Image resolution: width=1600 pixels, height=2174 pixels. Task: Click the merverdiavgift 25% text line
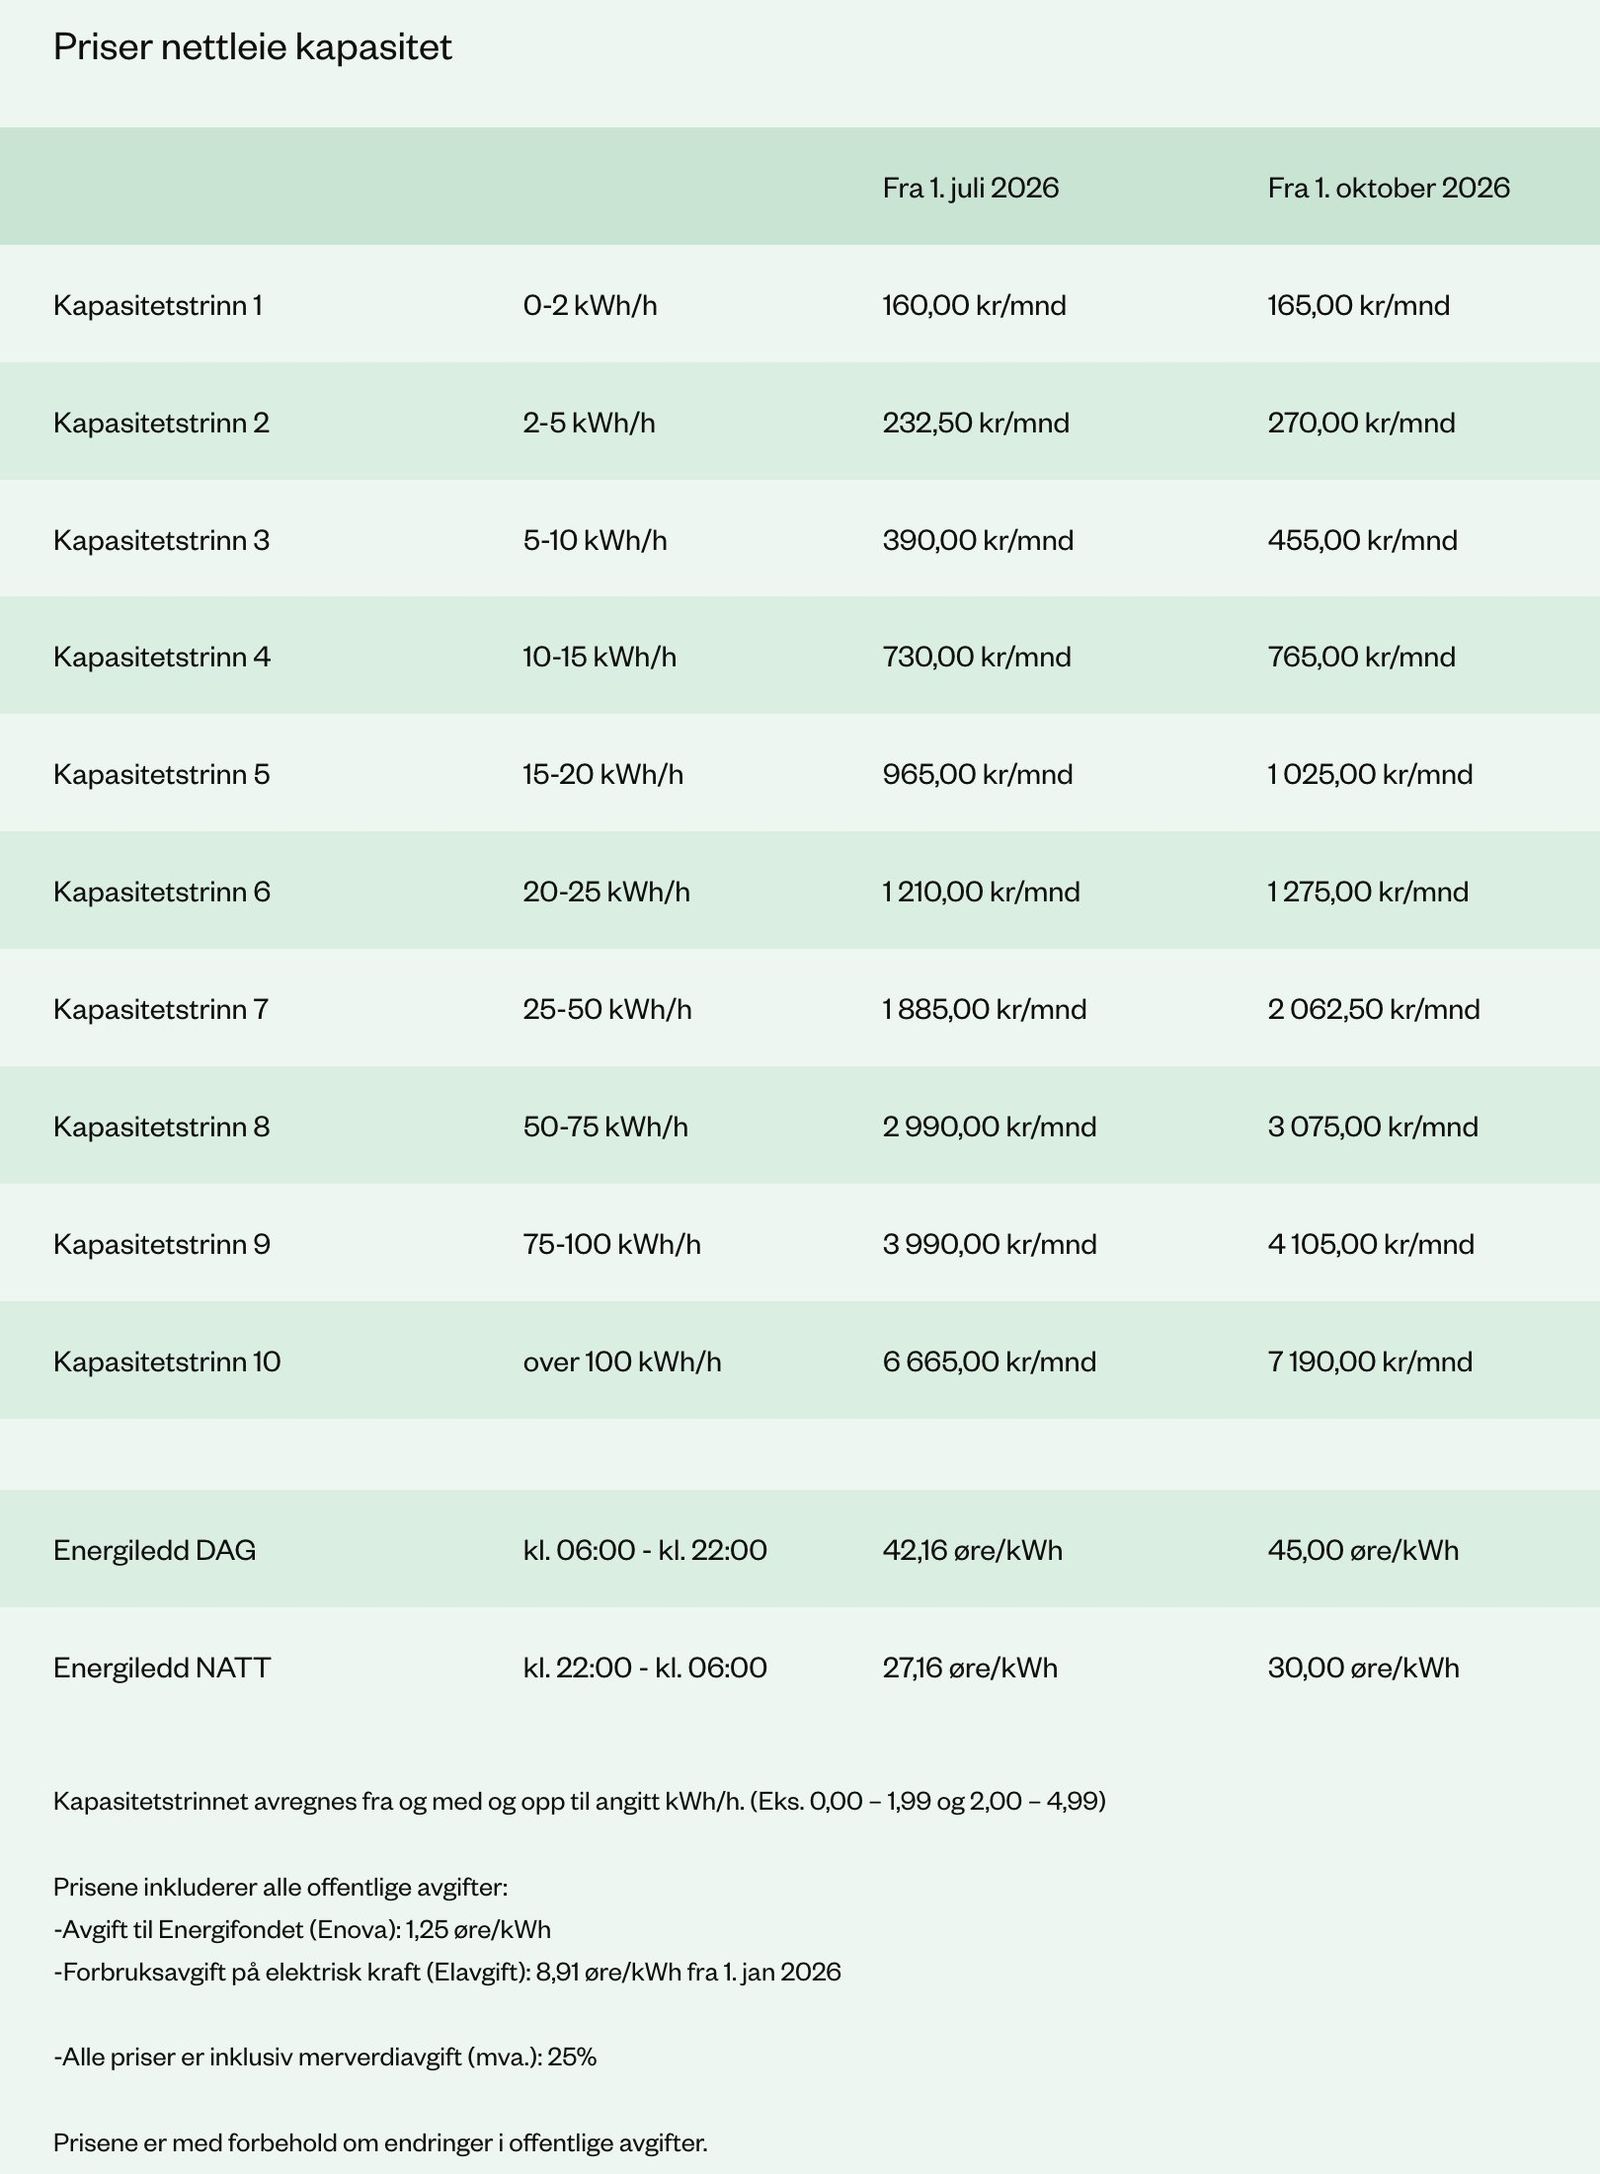coord(325,2057)
